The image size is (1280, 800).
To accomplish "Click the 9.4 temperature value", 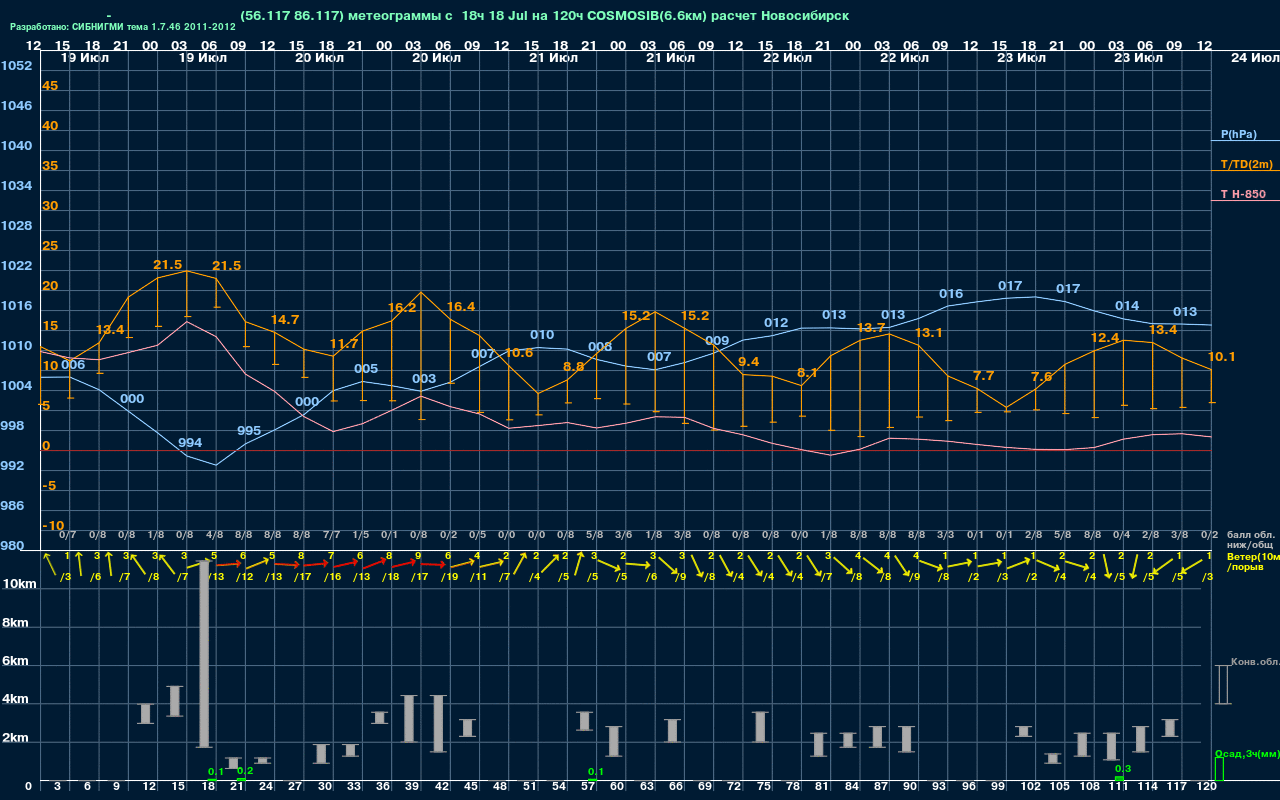I will 749,362.
